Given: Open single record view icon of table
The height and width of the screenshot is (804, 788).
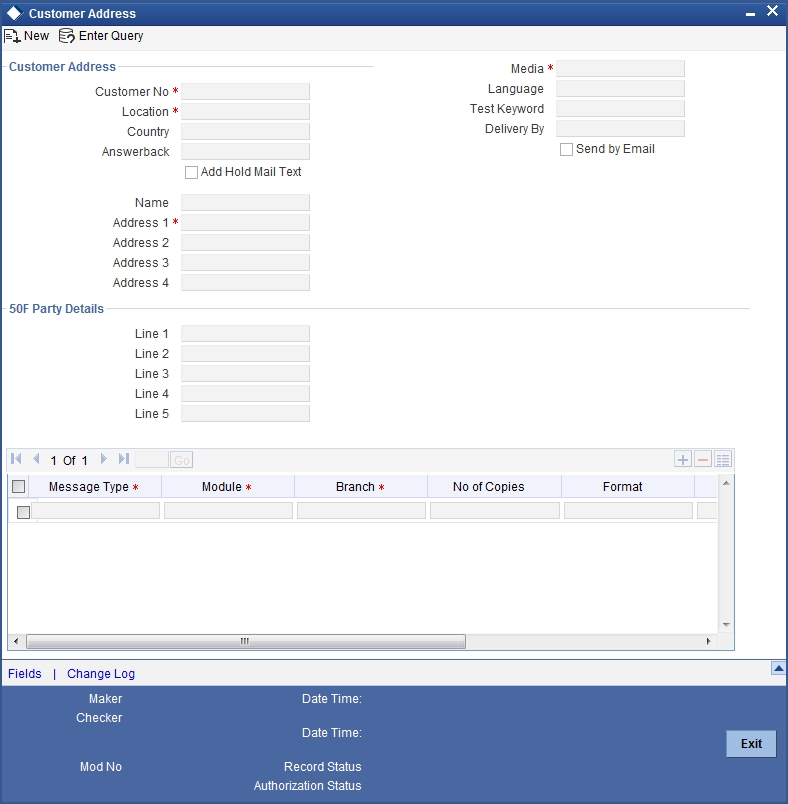Looking at the screenshot, I should pos(723,459).
